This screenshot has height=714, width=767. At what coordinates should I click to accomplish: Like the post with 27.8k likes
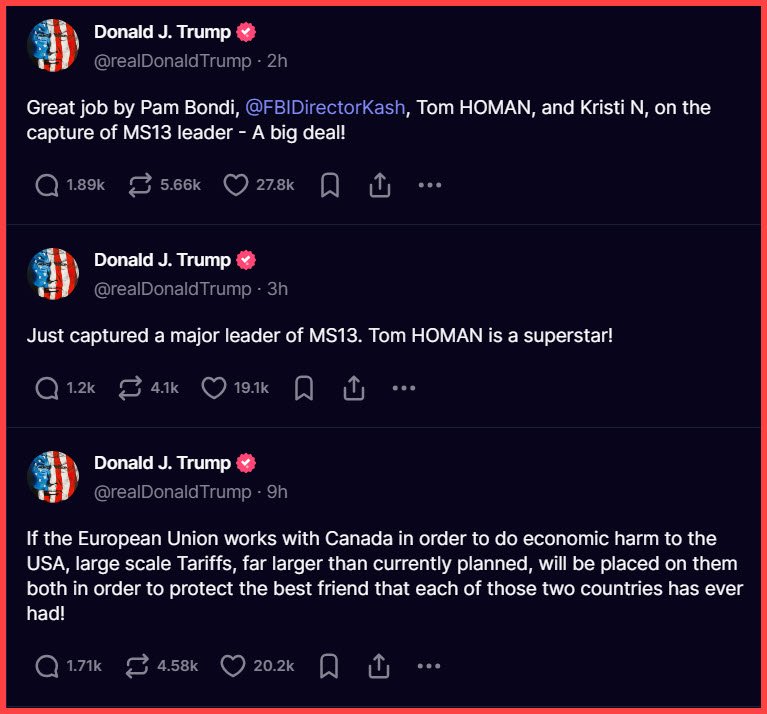tap(235, 185)
